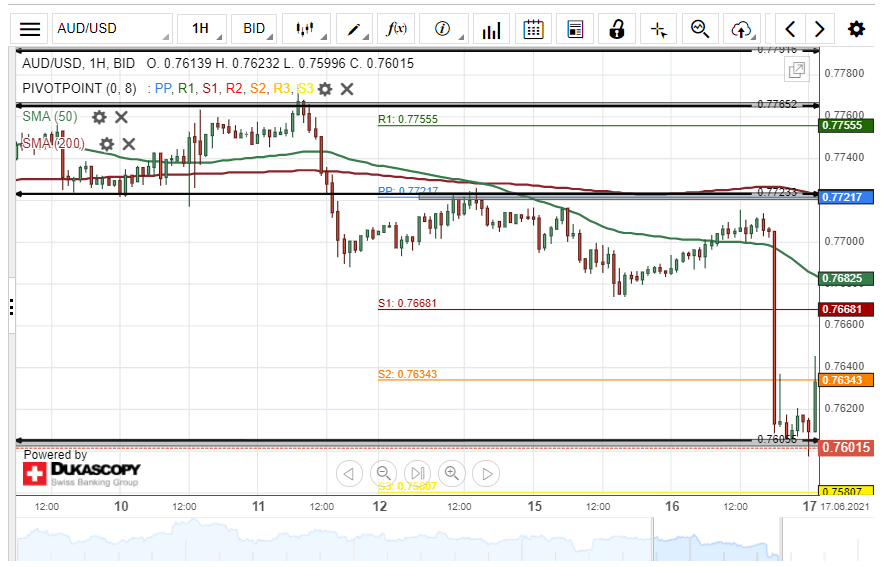This screenshot has height=567, width=884.
Task: Click the SMA 0.76825 price tag
Action: [x=846, y=278]
